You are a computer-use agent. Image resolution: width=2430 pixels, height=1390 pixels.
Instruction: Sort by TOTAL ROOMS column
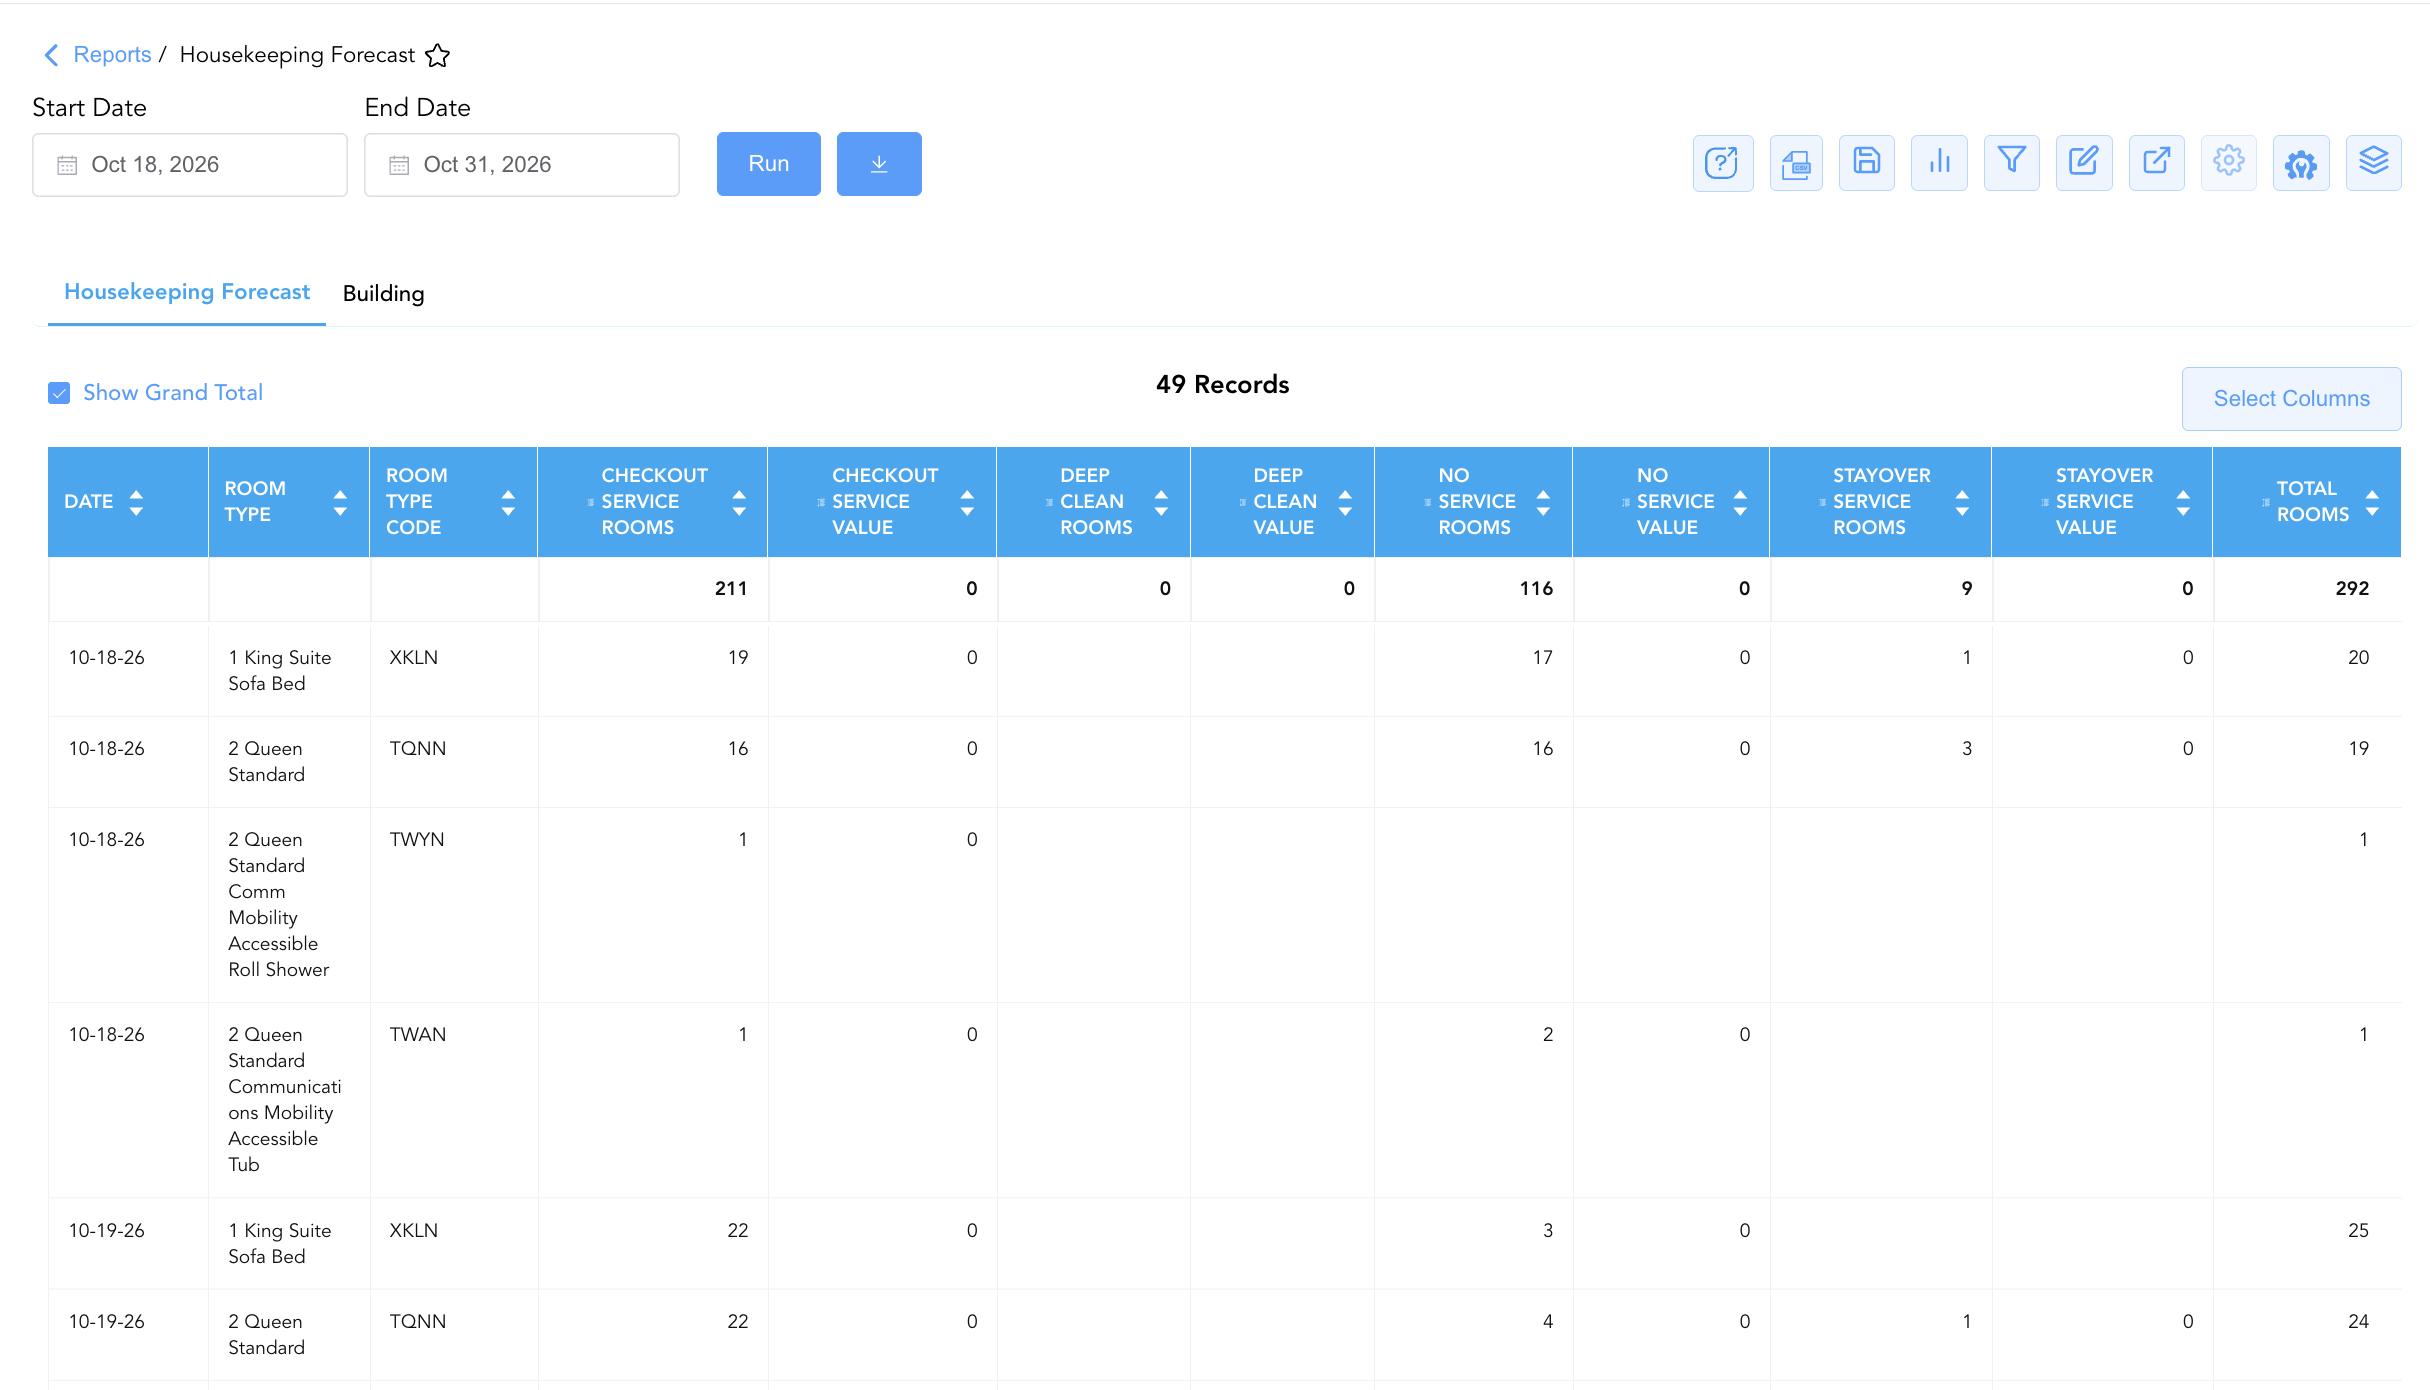coord(2372,502)
